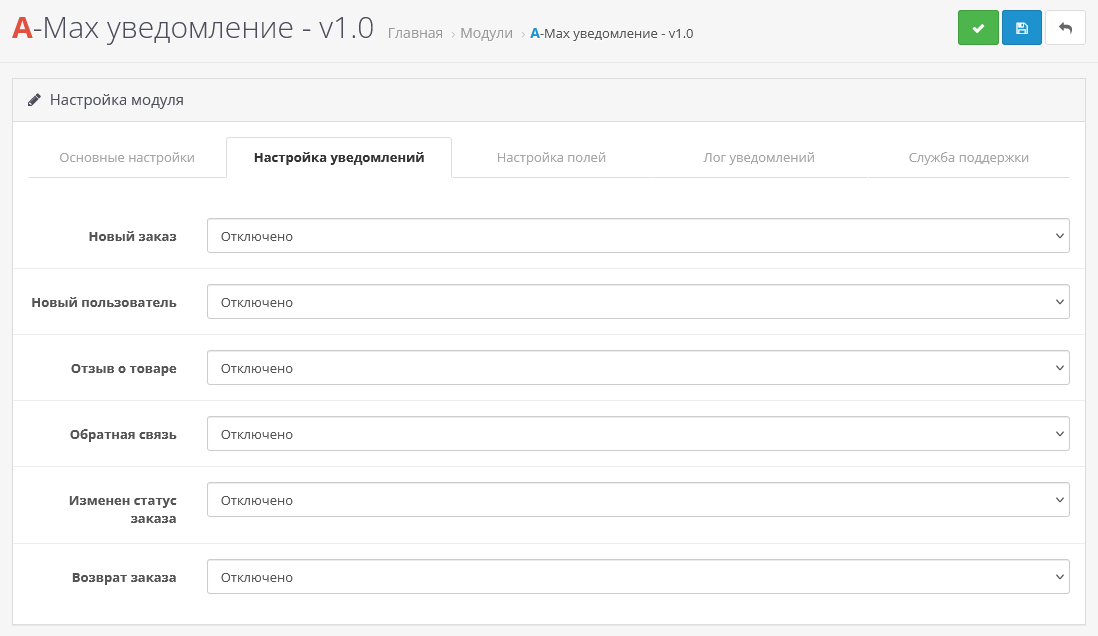Click the large A-Max уведомление page title
Viewport: 1098px width, 636px height.
192,28
